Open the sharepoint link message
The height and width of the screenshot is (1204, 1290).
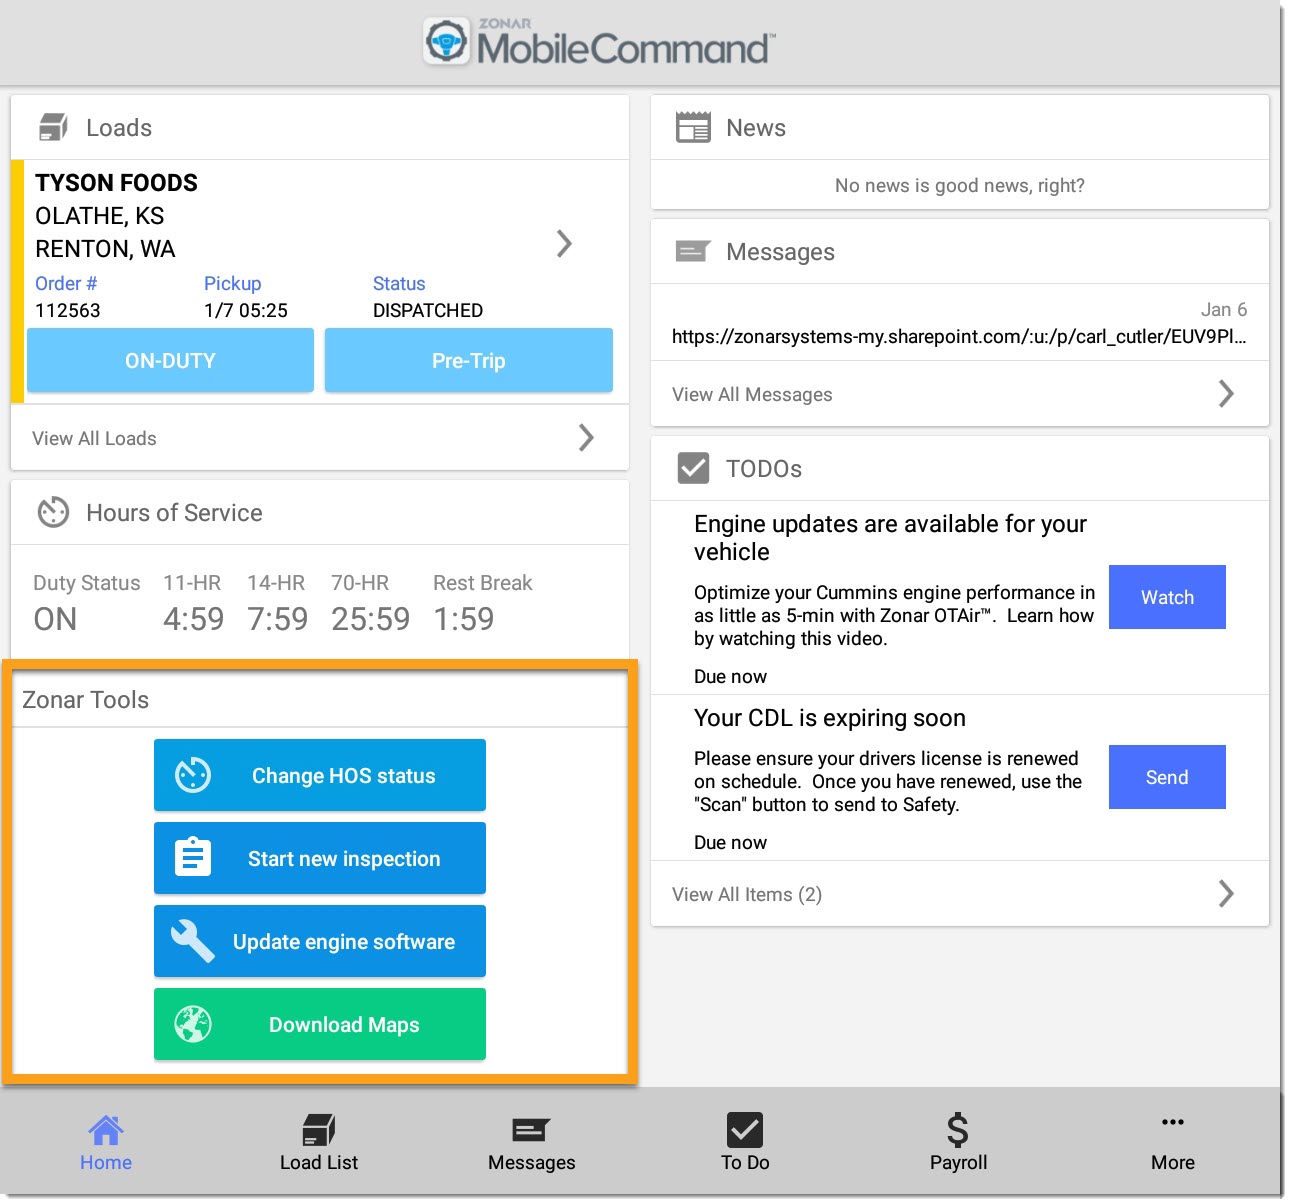point(959,337)
